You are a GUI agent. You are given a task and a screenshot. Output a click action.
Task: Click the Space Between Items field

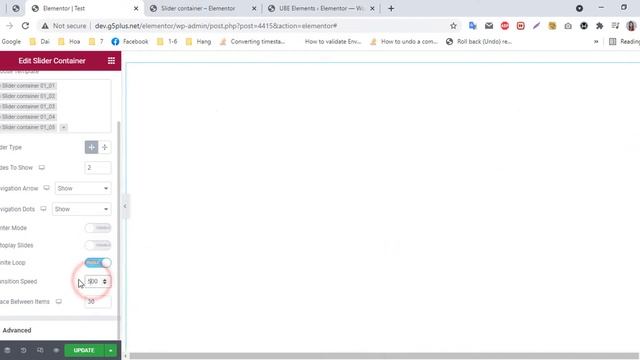coord(98,302)
